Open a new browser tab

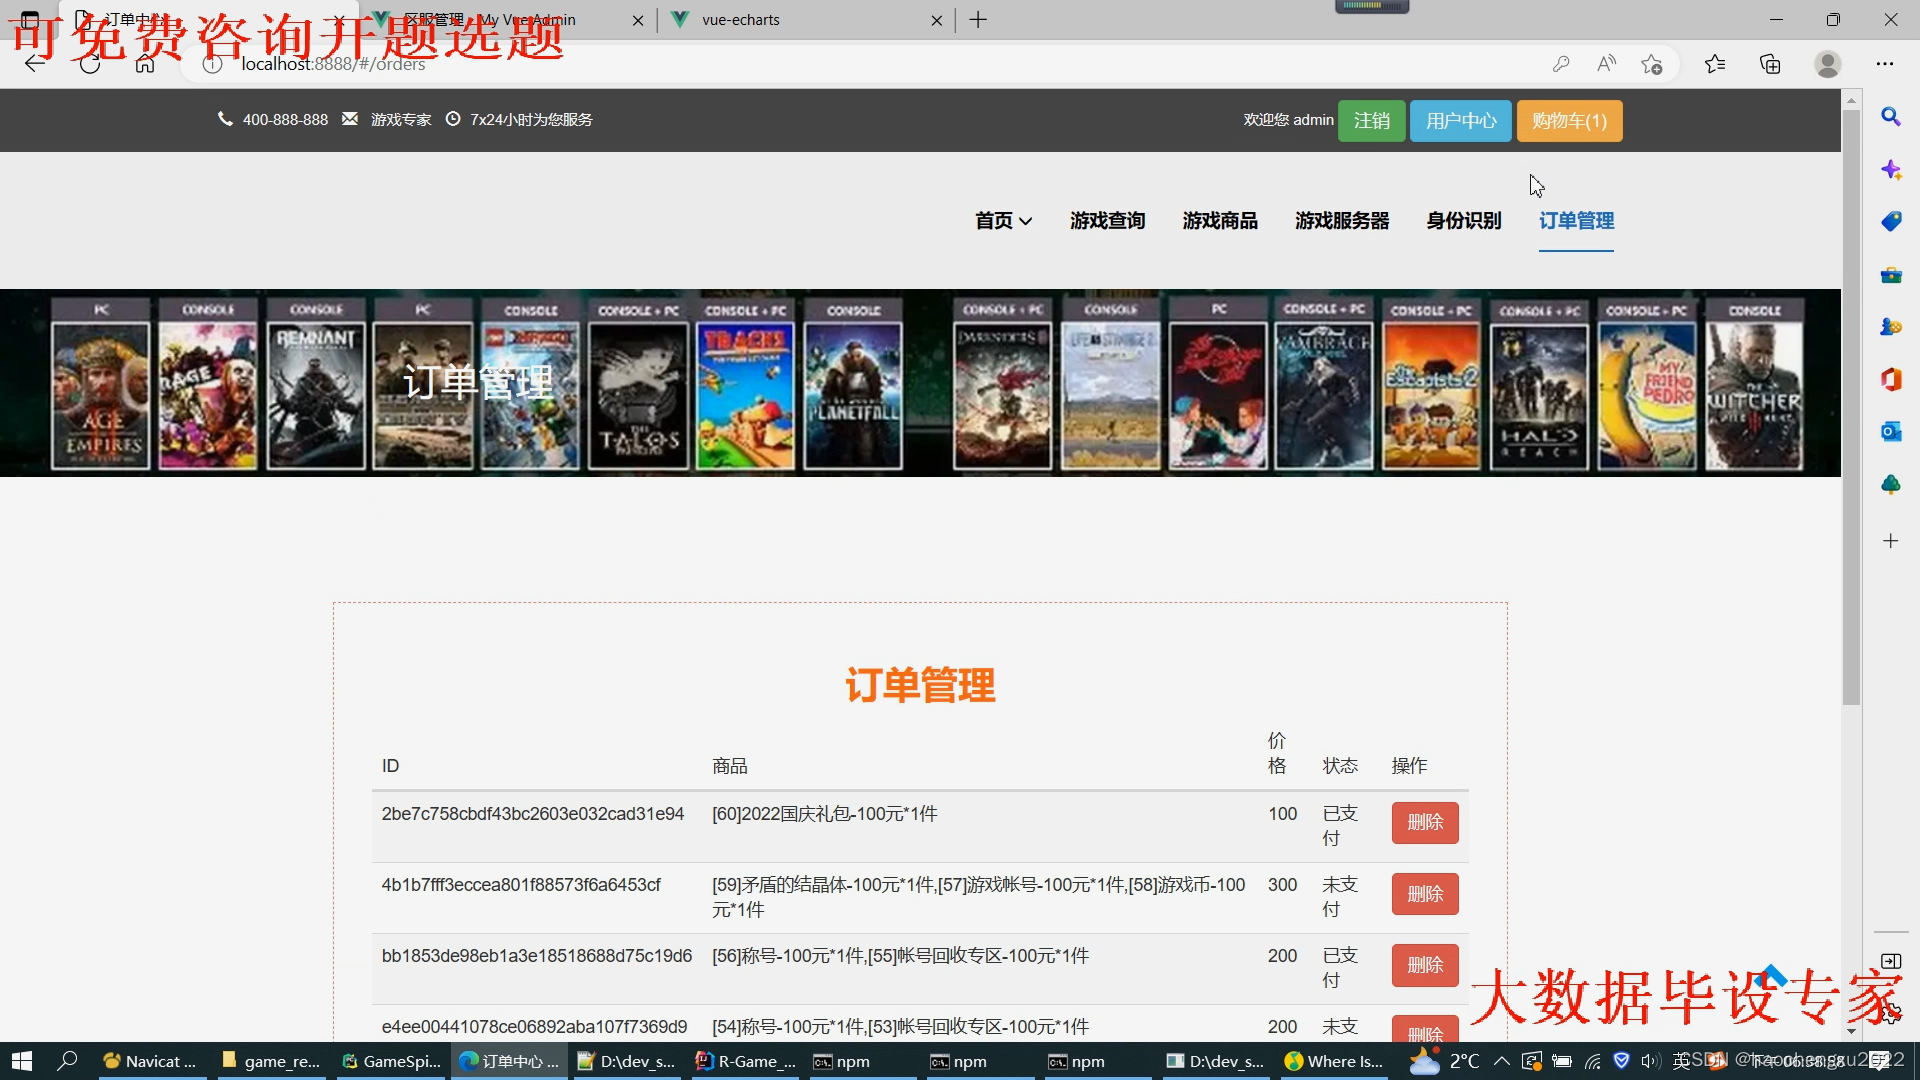point(978,20)
